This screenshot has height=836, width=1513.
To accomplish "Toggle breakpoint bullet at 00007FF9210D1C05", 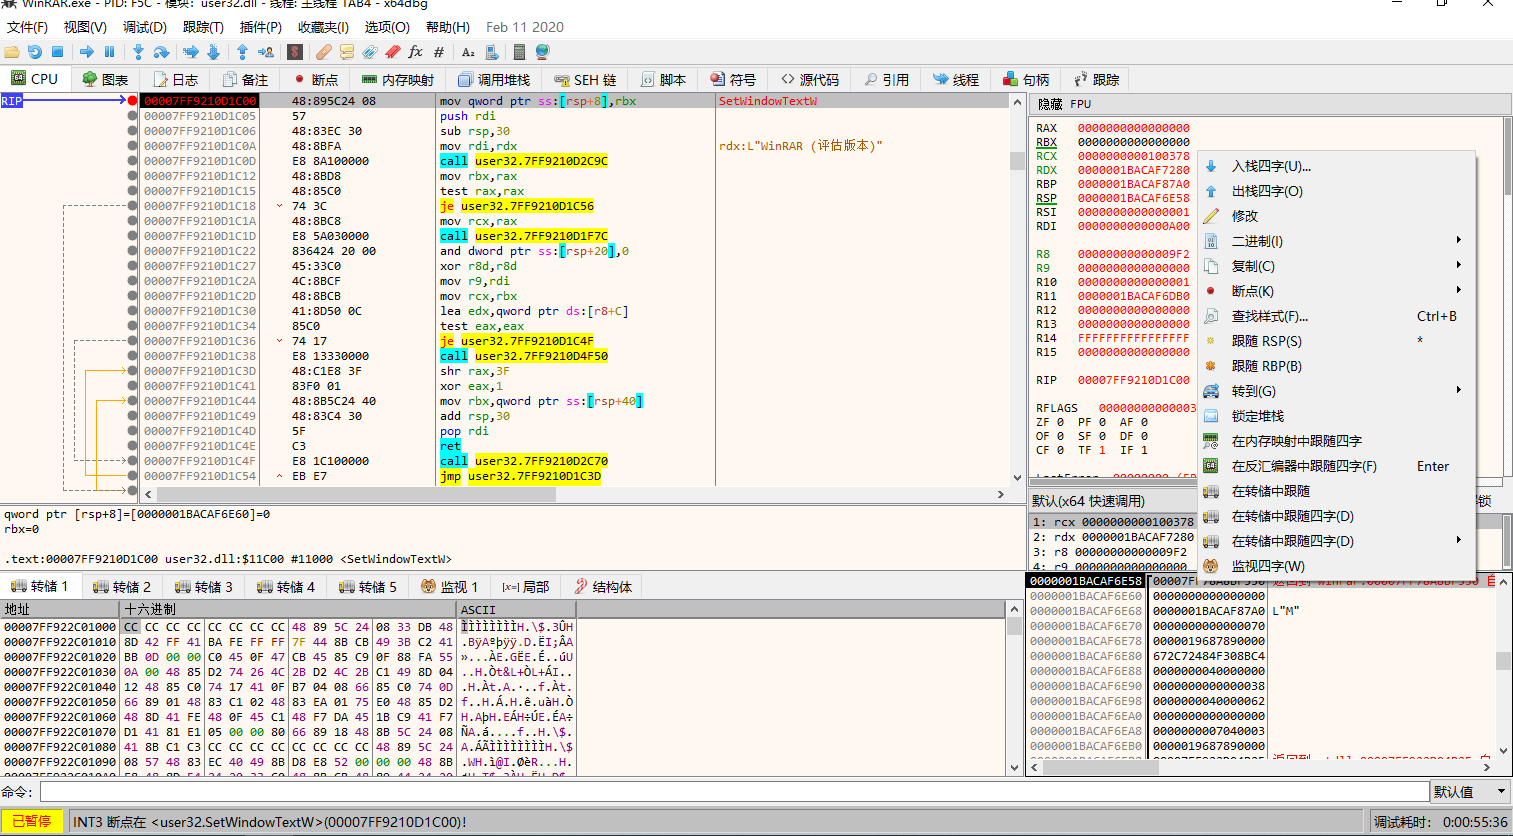I will [133, 116].
